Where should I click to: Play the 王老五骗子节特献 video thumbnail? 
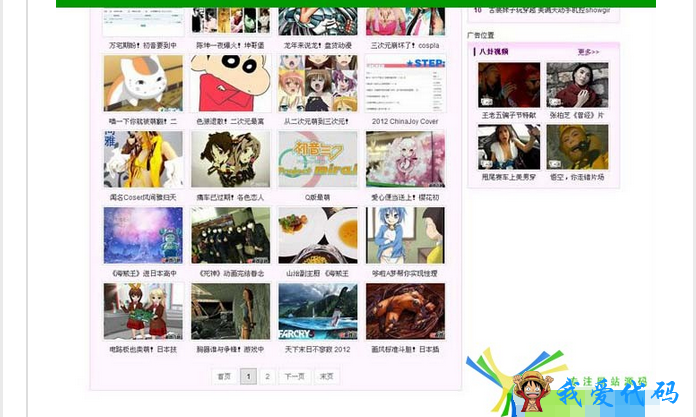click(509, 85)
